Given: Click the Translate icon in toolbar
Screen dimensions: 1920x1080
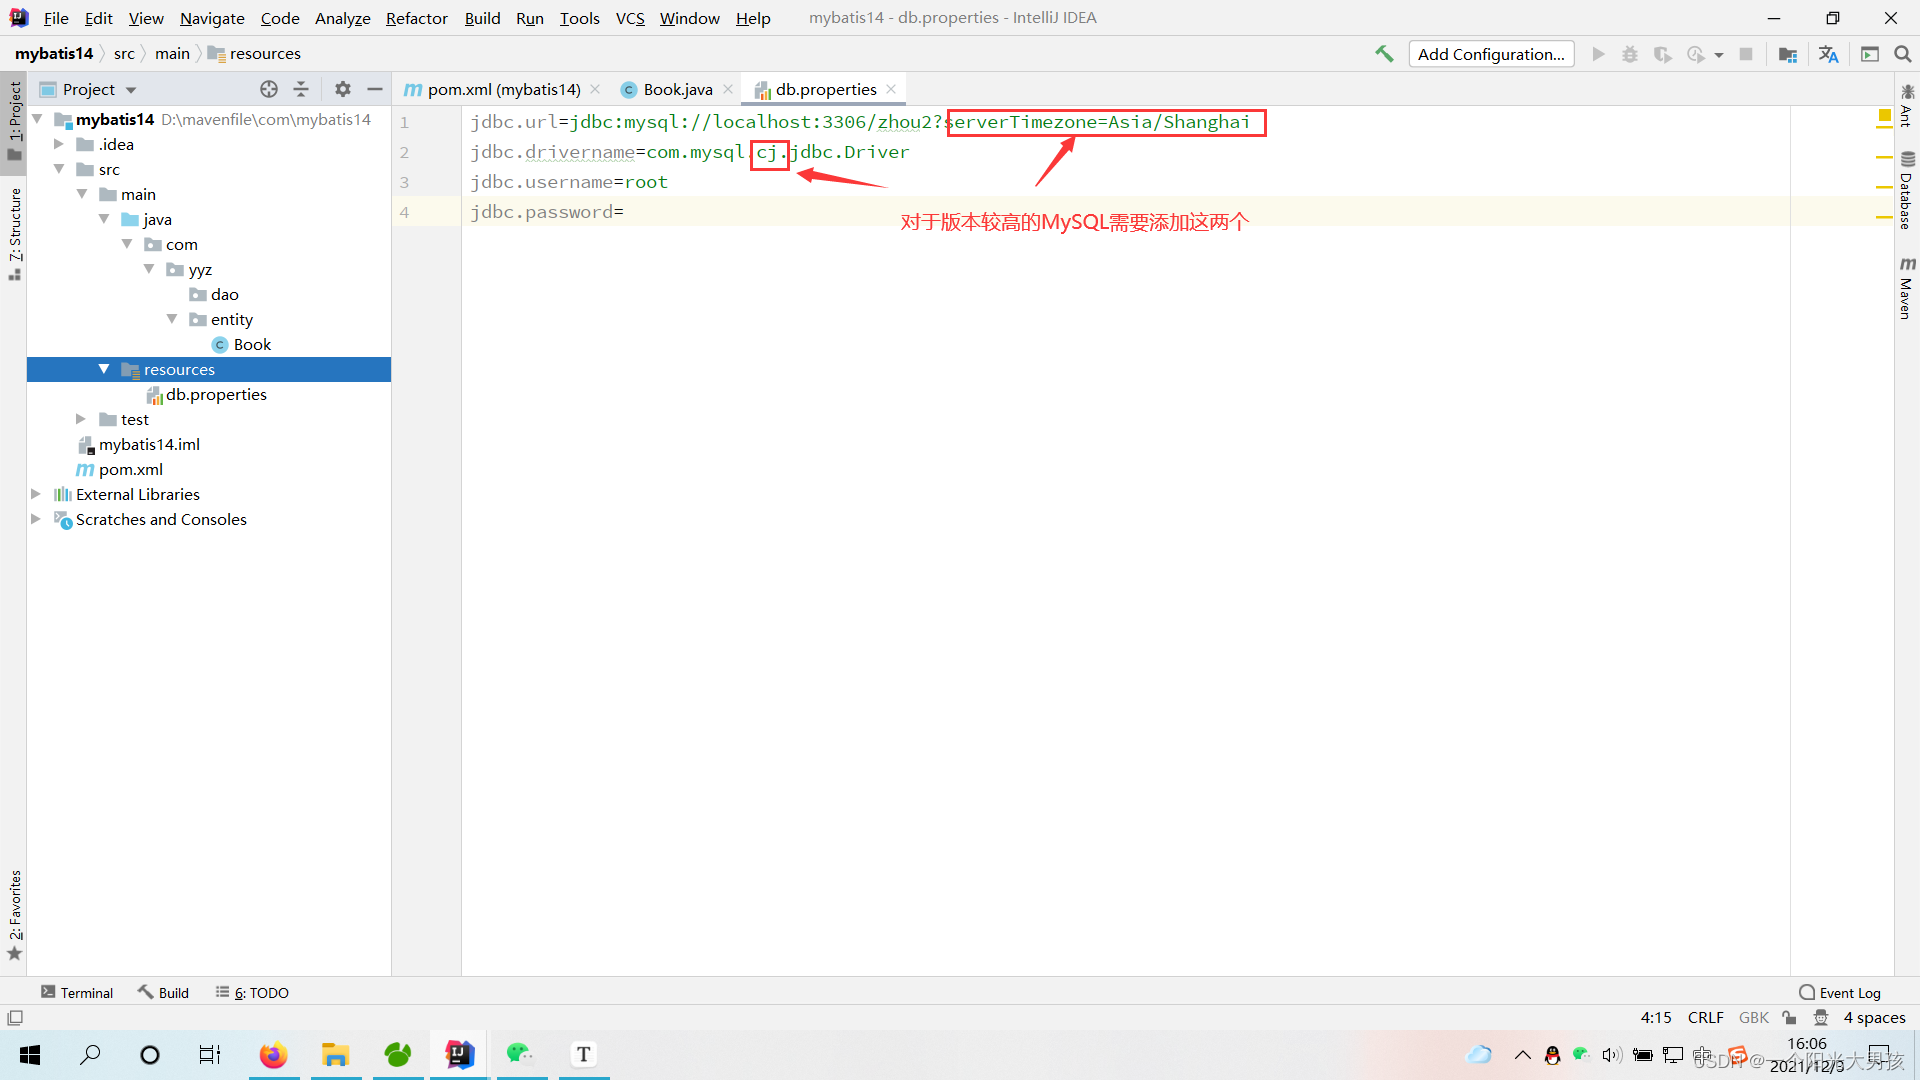Looking at the screenshot, I should pos(1828,54).
